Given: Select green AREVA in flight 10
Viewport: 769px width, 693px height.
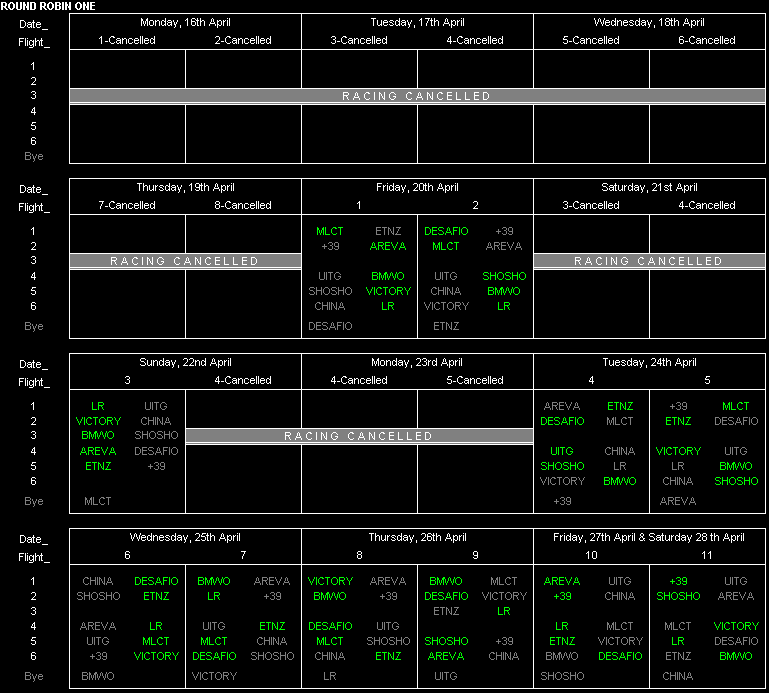Looking at the screenshot, I should click(x=562, y=581).
